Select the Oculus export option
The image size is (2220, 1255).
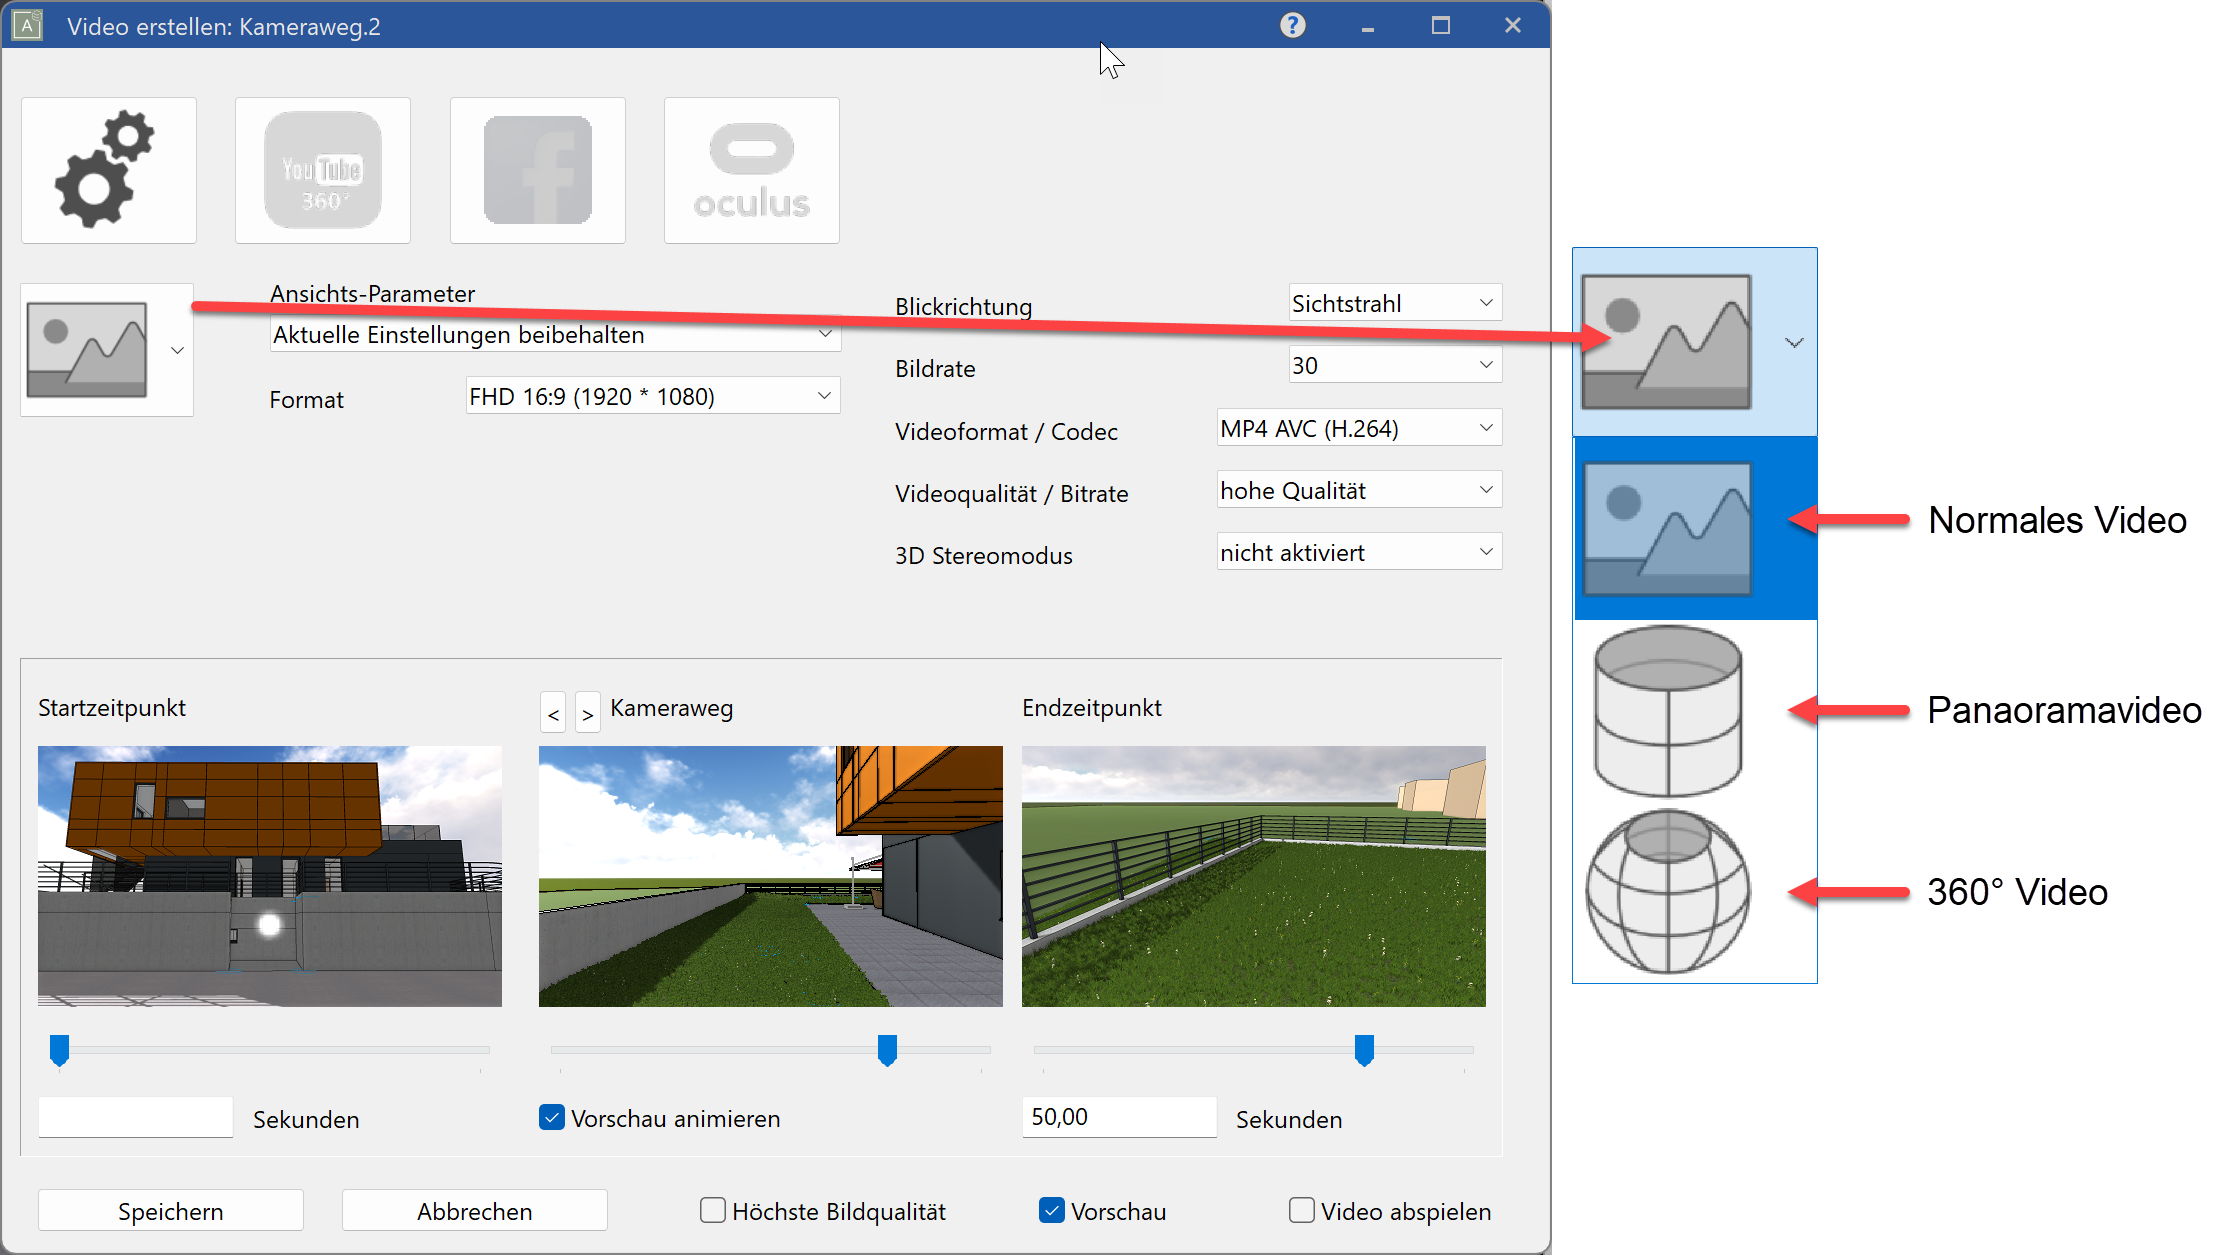click(x=751, y=169)
